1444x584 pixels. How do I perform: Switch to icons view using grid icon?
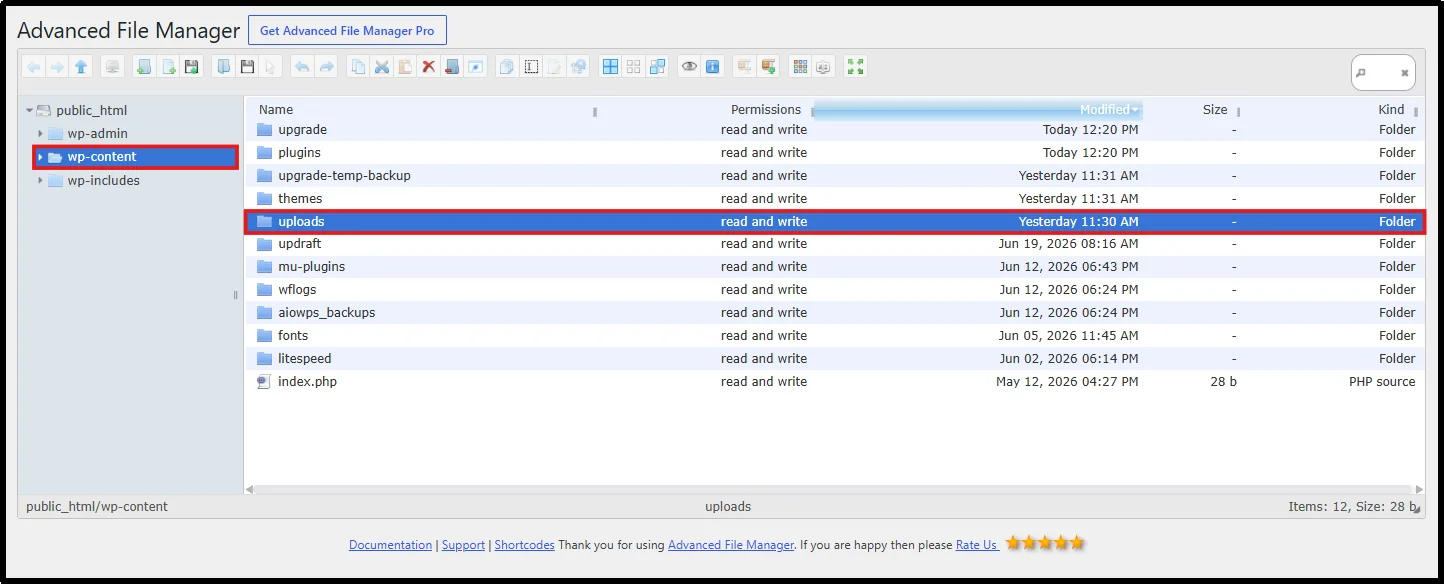pos(800,67)
